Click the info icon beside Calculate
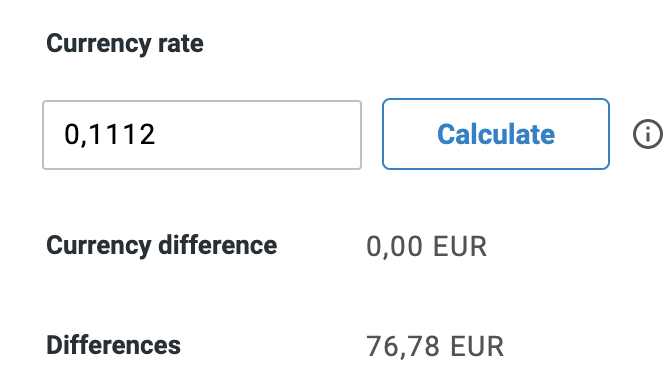670x392 pixels. click(x=647, y=134)
